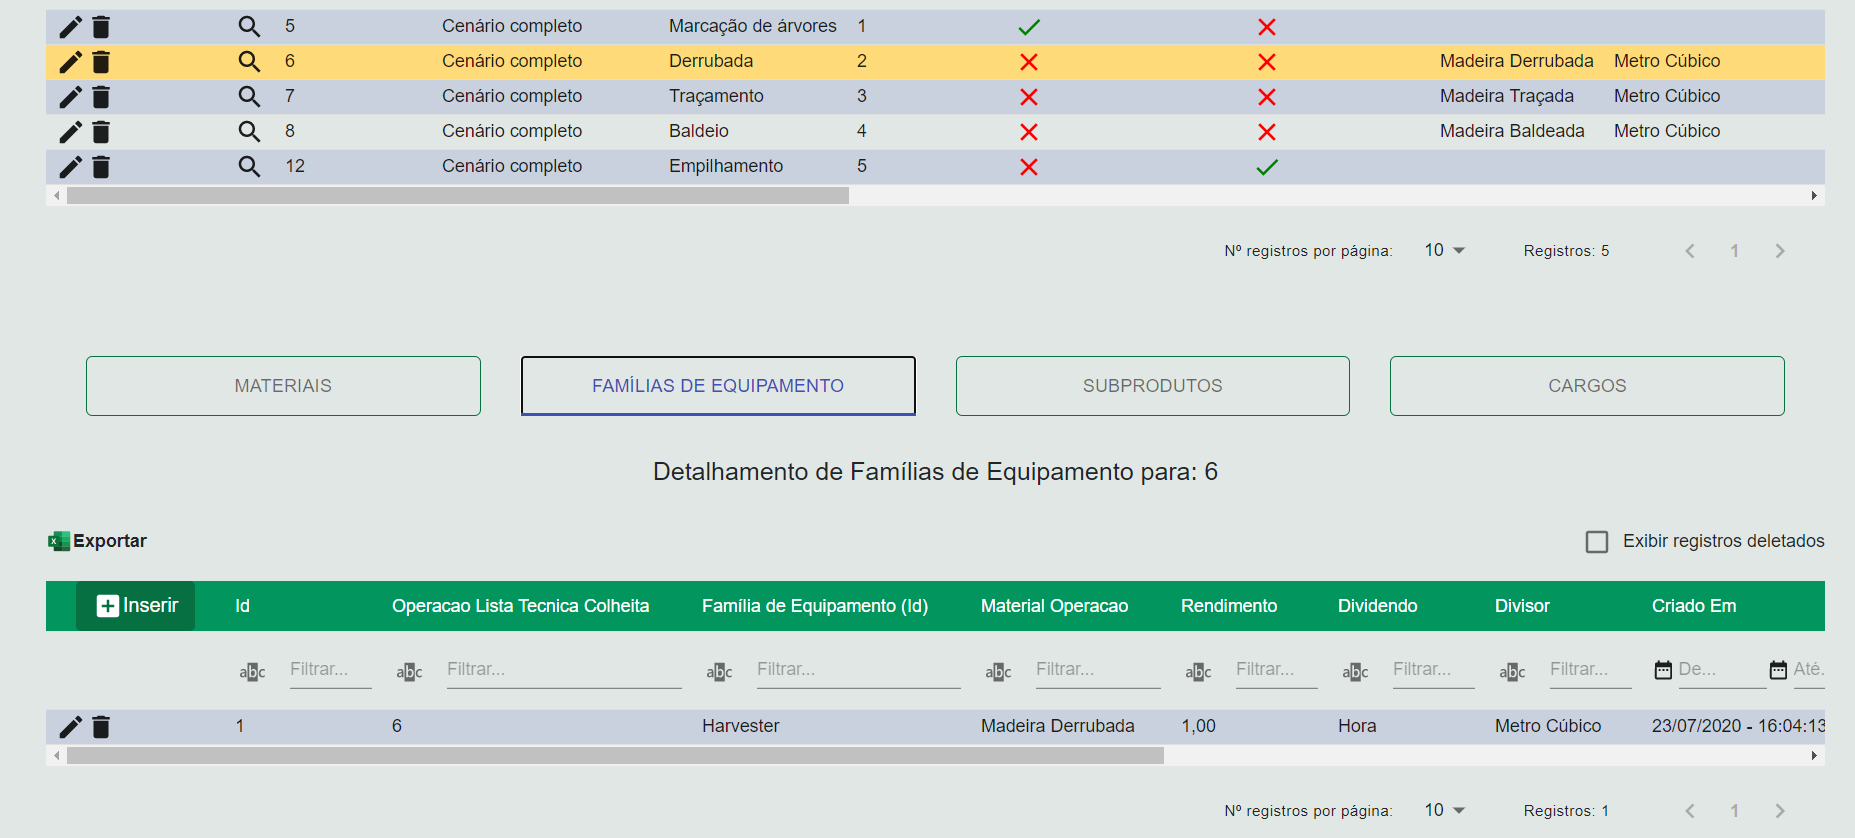
Task: Go to next page in upper table
Action: (1779, 251)
